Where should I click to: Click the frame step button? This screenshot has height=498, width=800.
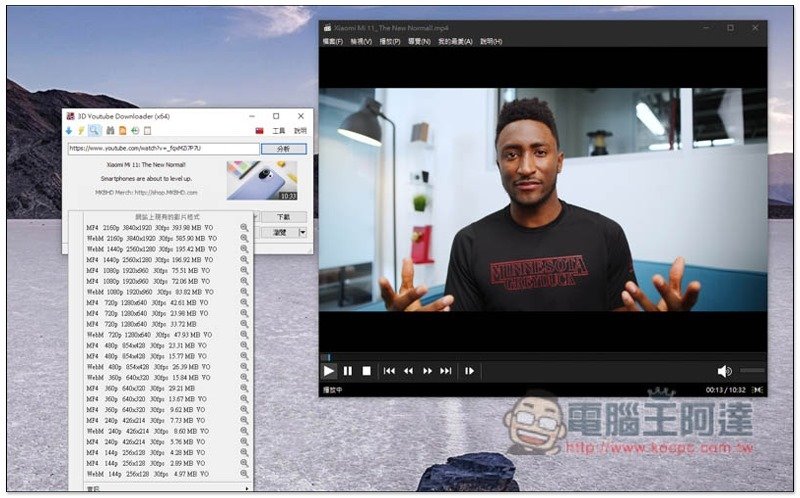(469, 371)
